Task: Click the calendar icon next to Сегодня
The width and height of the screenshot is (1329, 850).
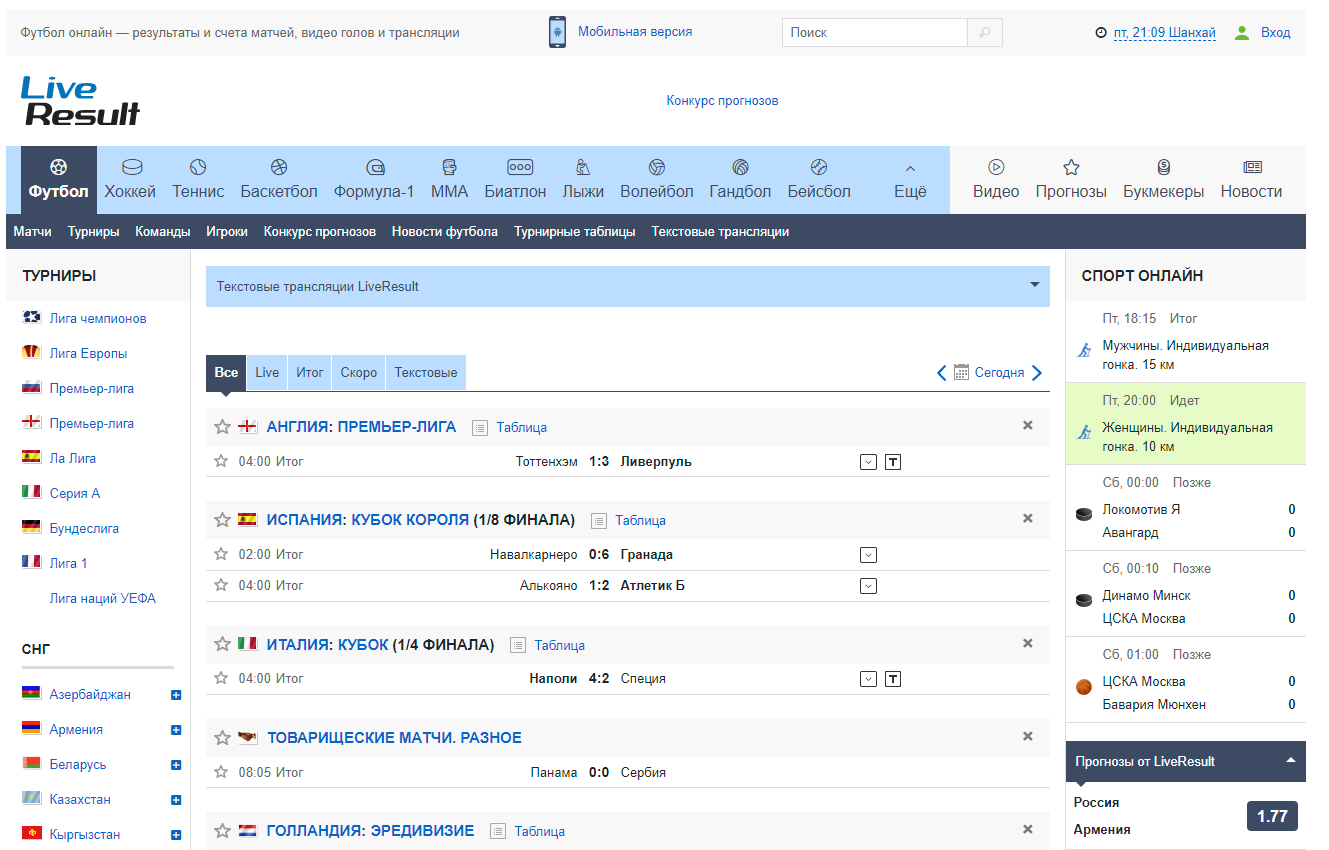Action: tap(961, 373)
